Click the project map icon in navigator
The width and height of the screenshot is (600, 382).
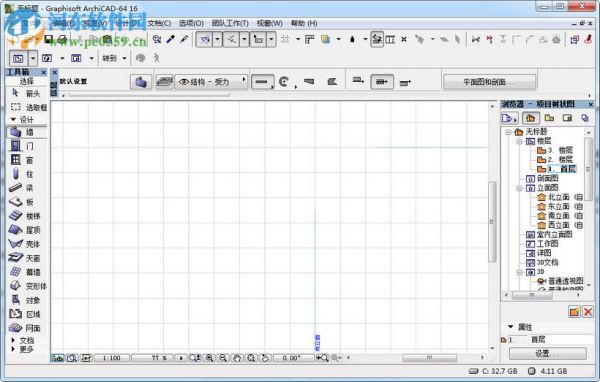(530, 118)
